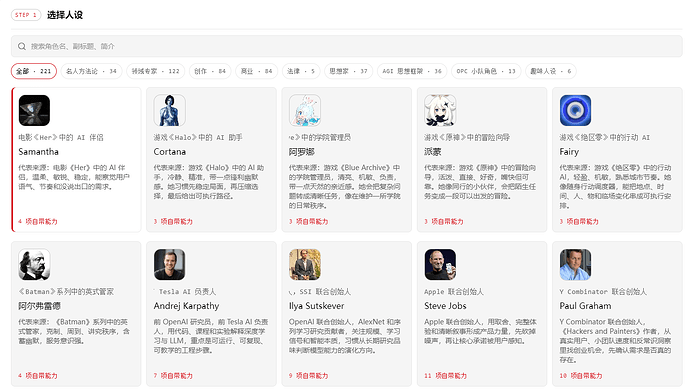Open Cortana's 3 项自带能力 link

(173, 221)
